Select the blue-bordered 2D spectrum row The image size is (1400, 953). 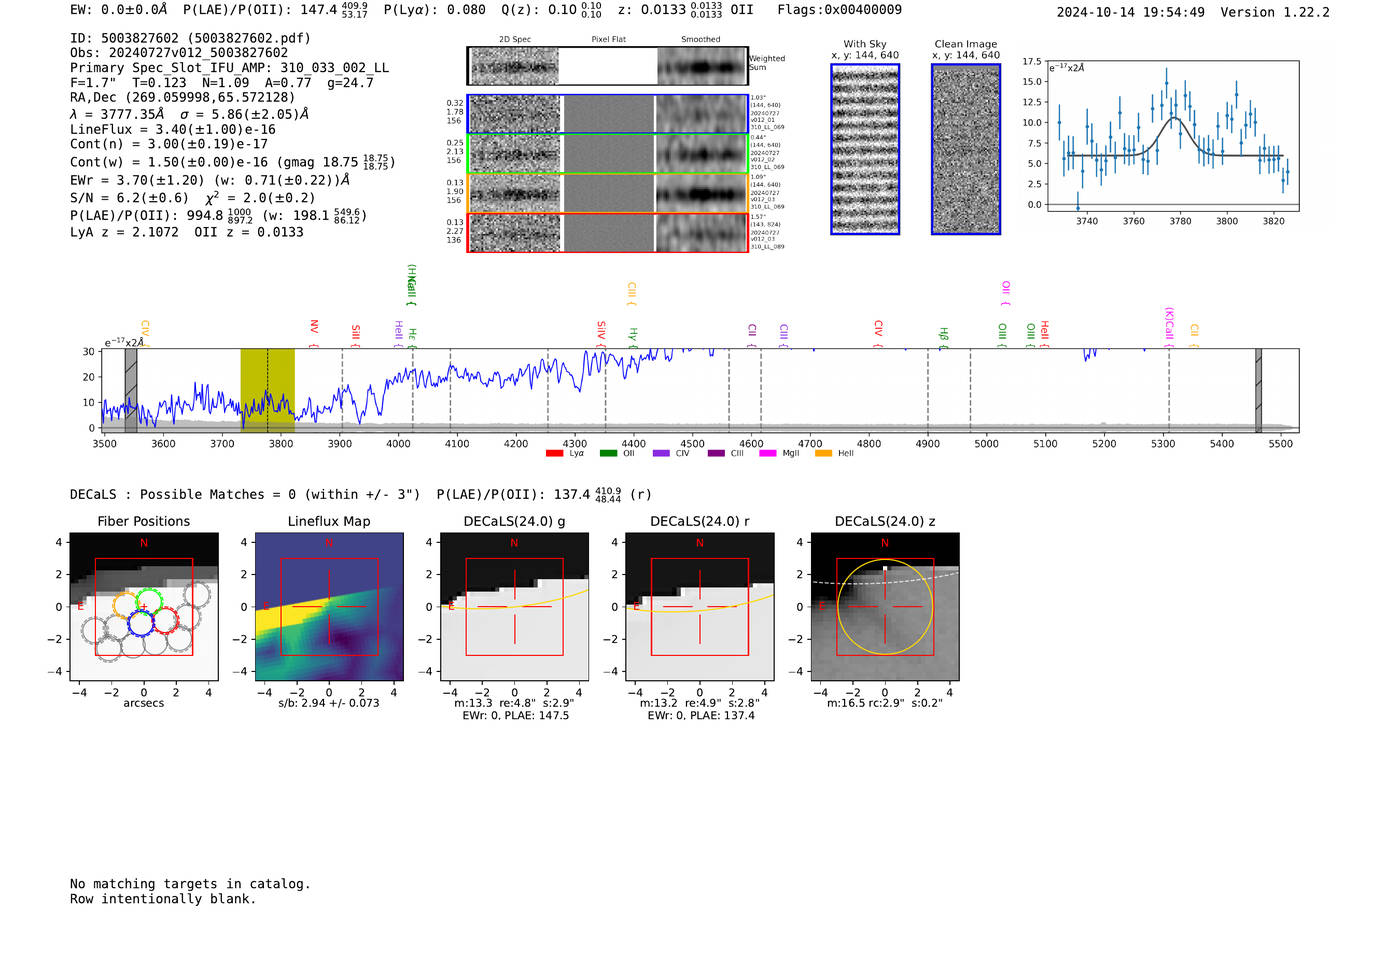tap(608, 114)
